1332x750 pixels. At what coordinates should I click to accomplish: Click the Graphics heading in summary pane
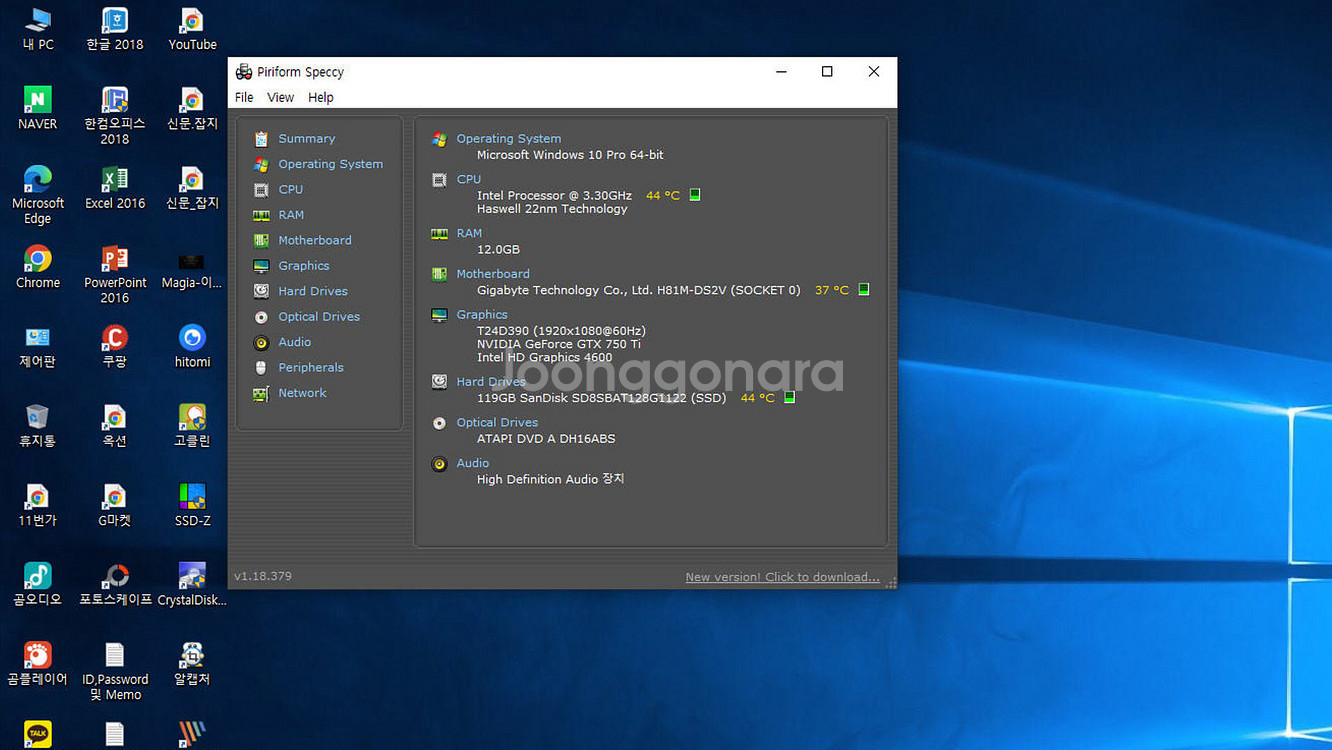(x=482, y=315)
